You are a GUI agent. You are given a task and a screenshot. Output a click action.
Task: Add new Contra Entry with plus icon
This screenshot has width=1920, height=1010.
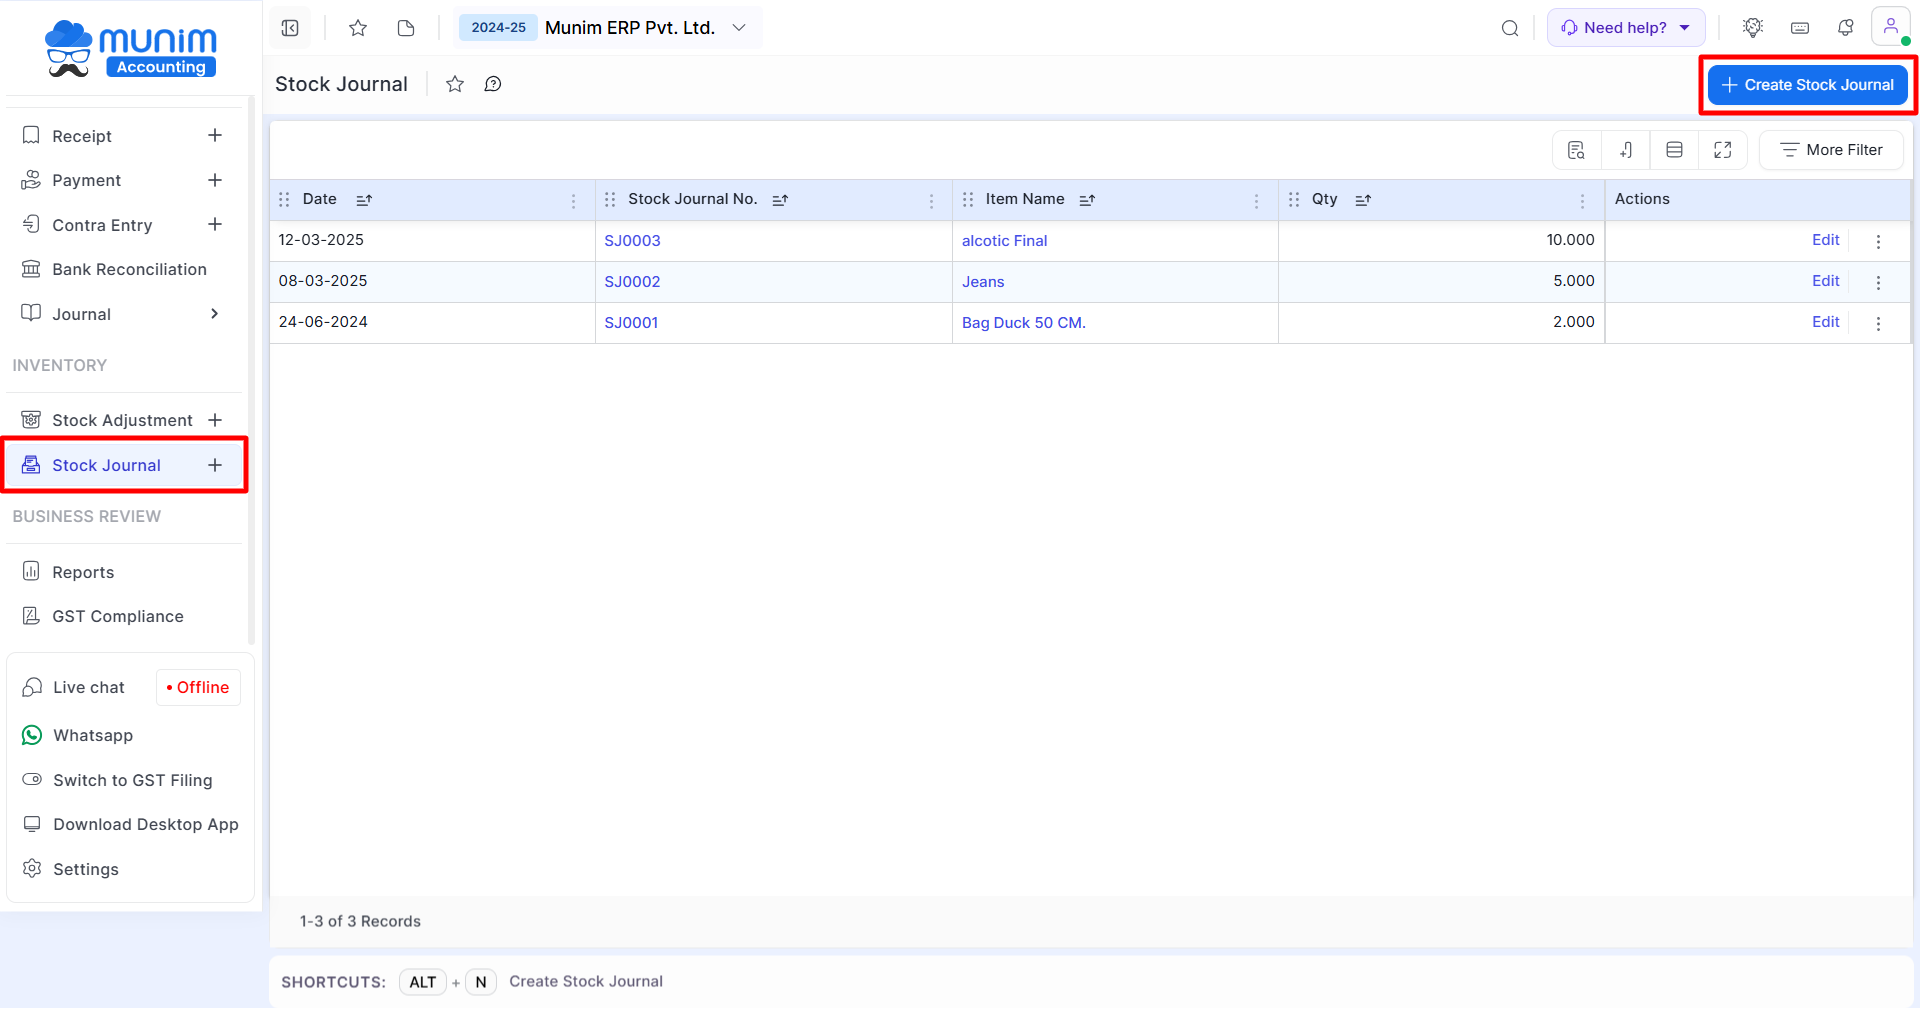coord(215,224)
